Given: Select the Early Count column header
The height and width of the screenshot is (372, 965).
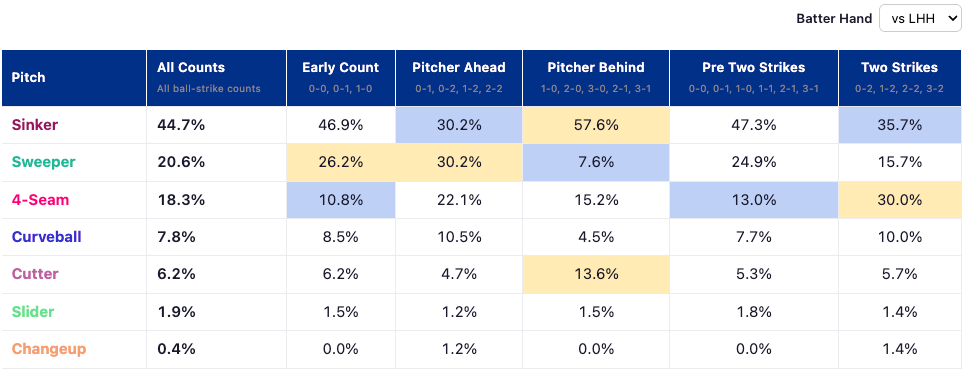Looking at the screenshot, I should pos(340,78).
